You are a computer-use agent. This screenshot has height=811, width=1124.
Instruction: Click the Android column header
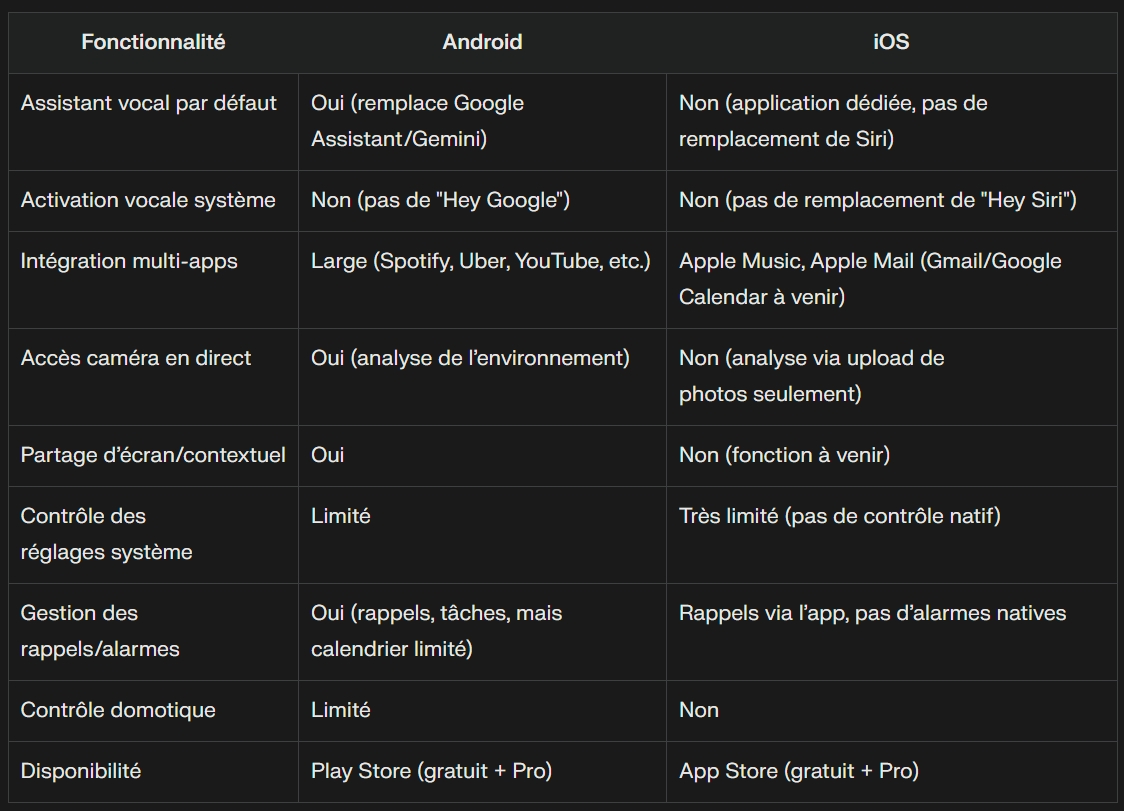[x=482, y=42]
